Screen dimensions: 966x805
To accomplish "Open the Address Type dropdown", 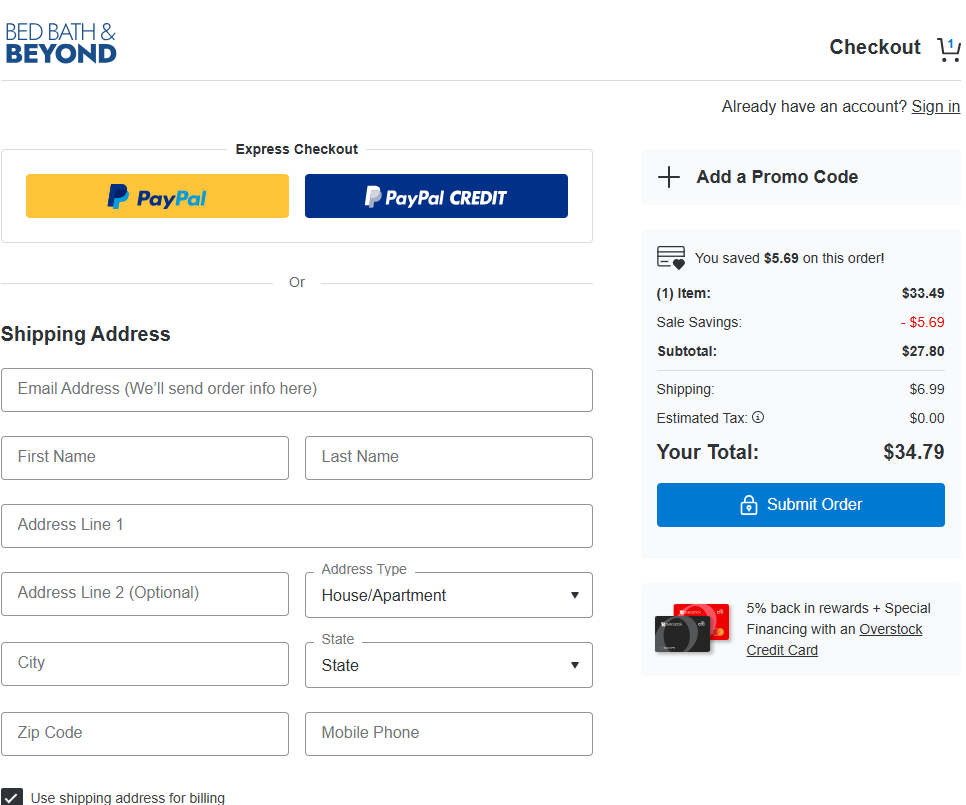I will (448, 595).
